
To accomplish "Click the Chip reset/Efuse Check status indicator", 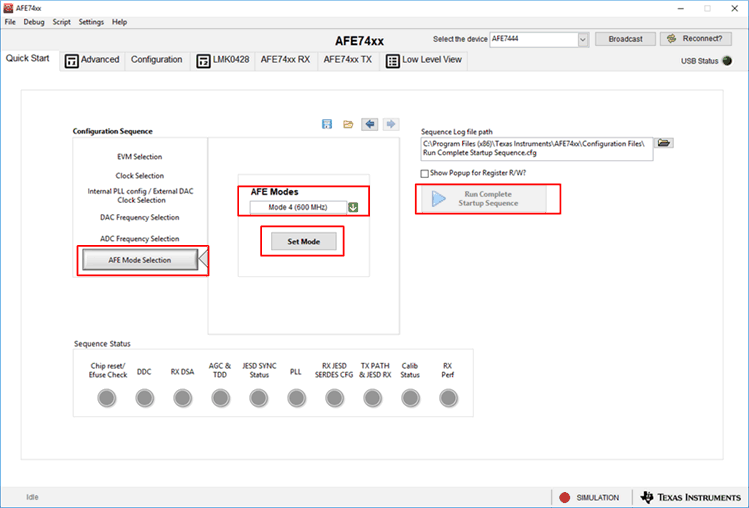I will pos(108,398).
